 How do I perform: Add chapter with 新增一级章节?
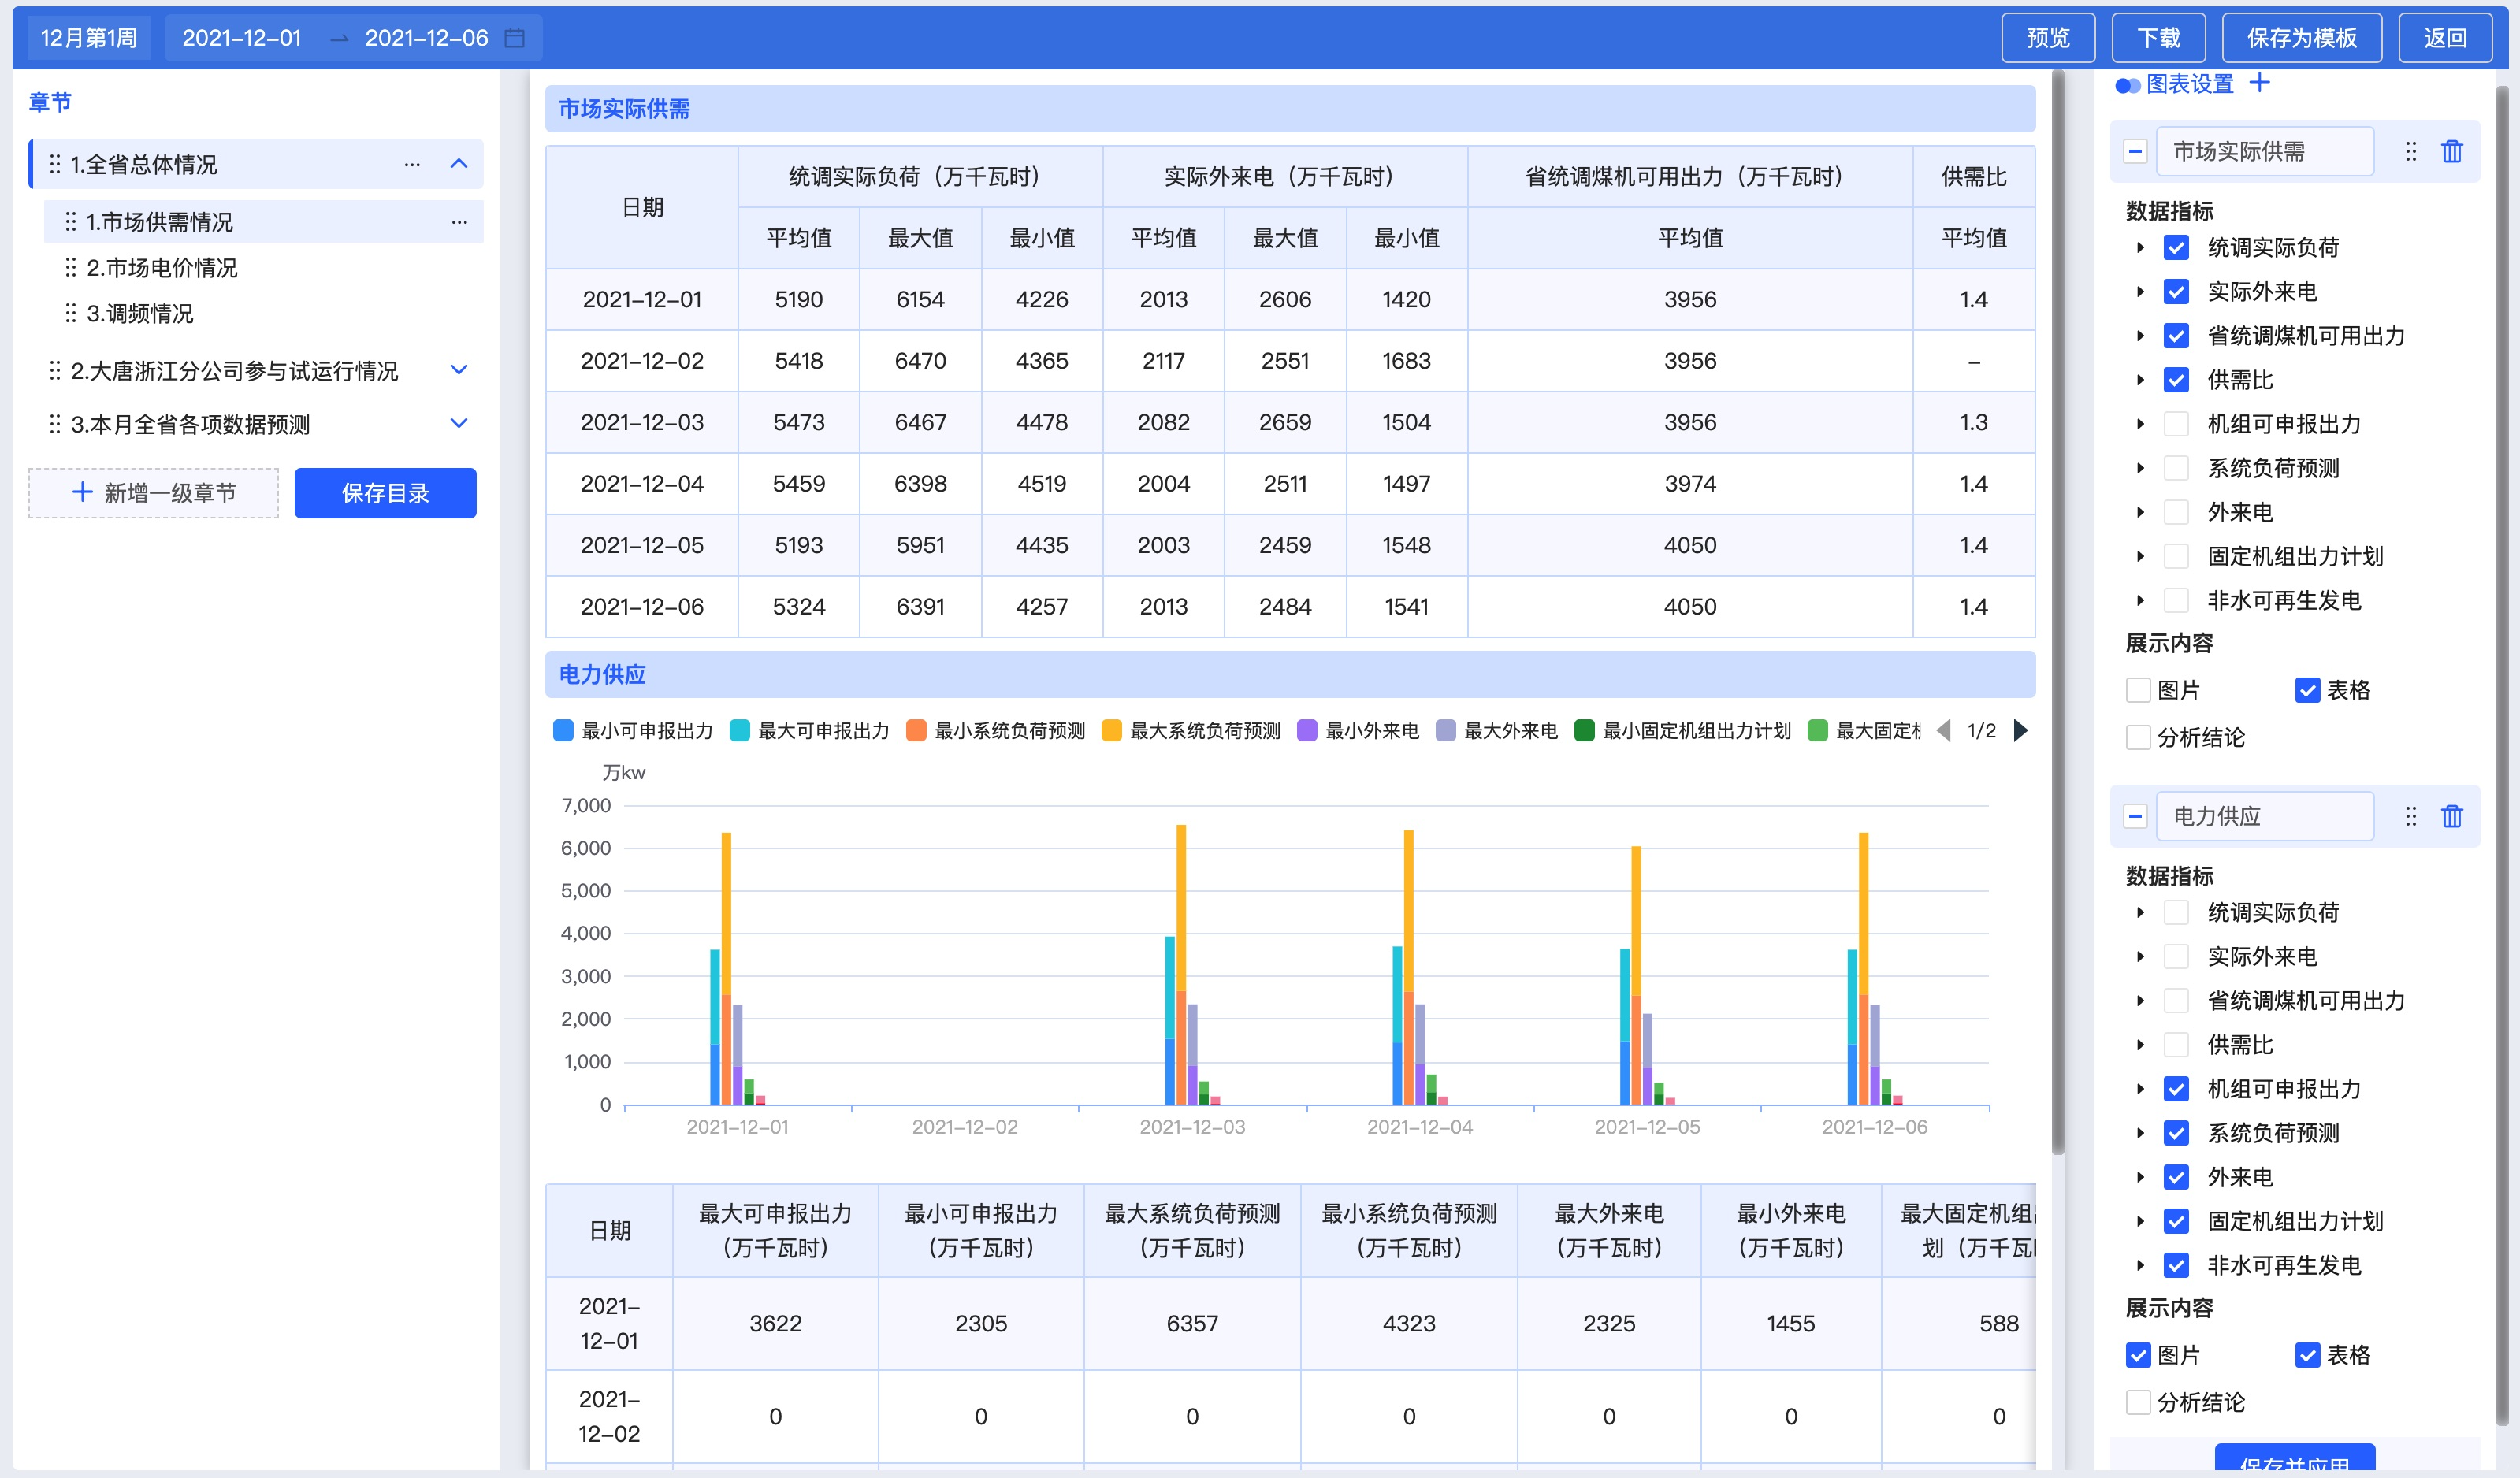[153, 493]
